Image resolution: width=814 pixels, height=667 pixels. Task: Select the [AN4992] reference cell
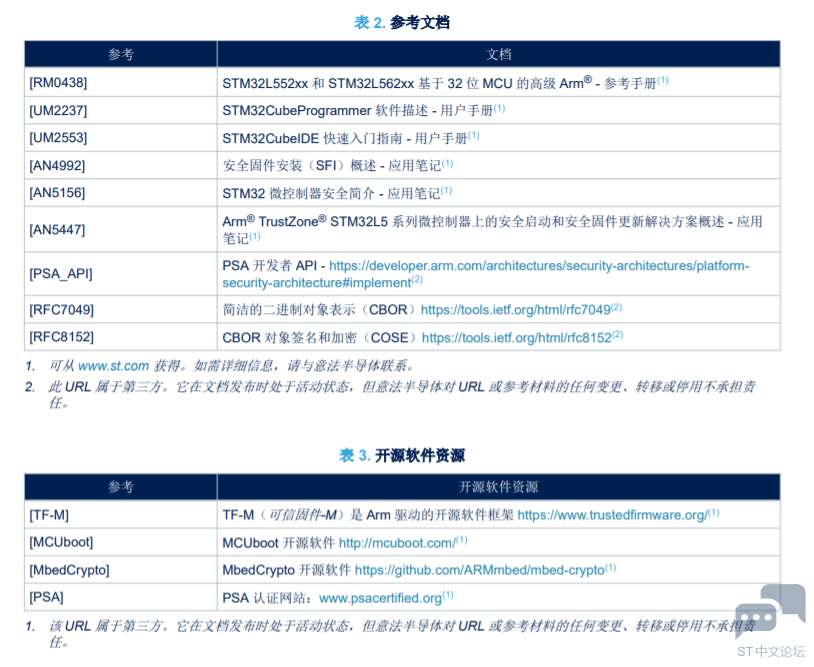[x=120, y=166]
